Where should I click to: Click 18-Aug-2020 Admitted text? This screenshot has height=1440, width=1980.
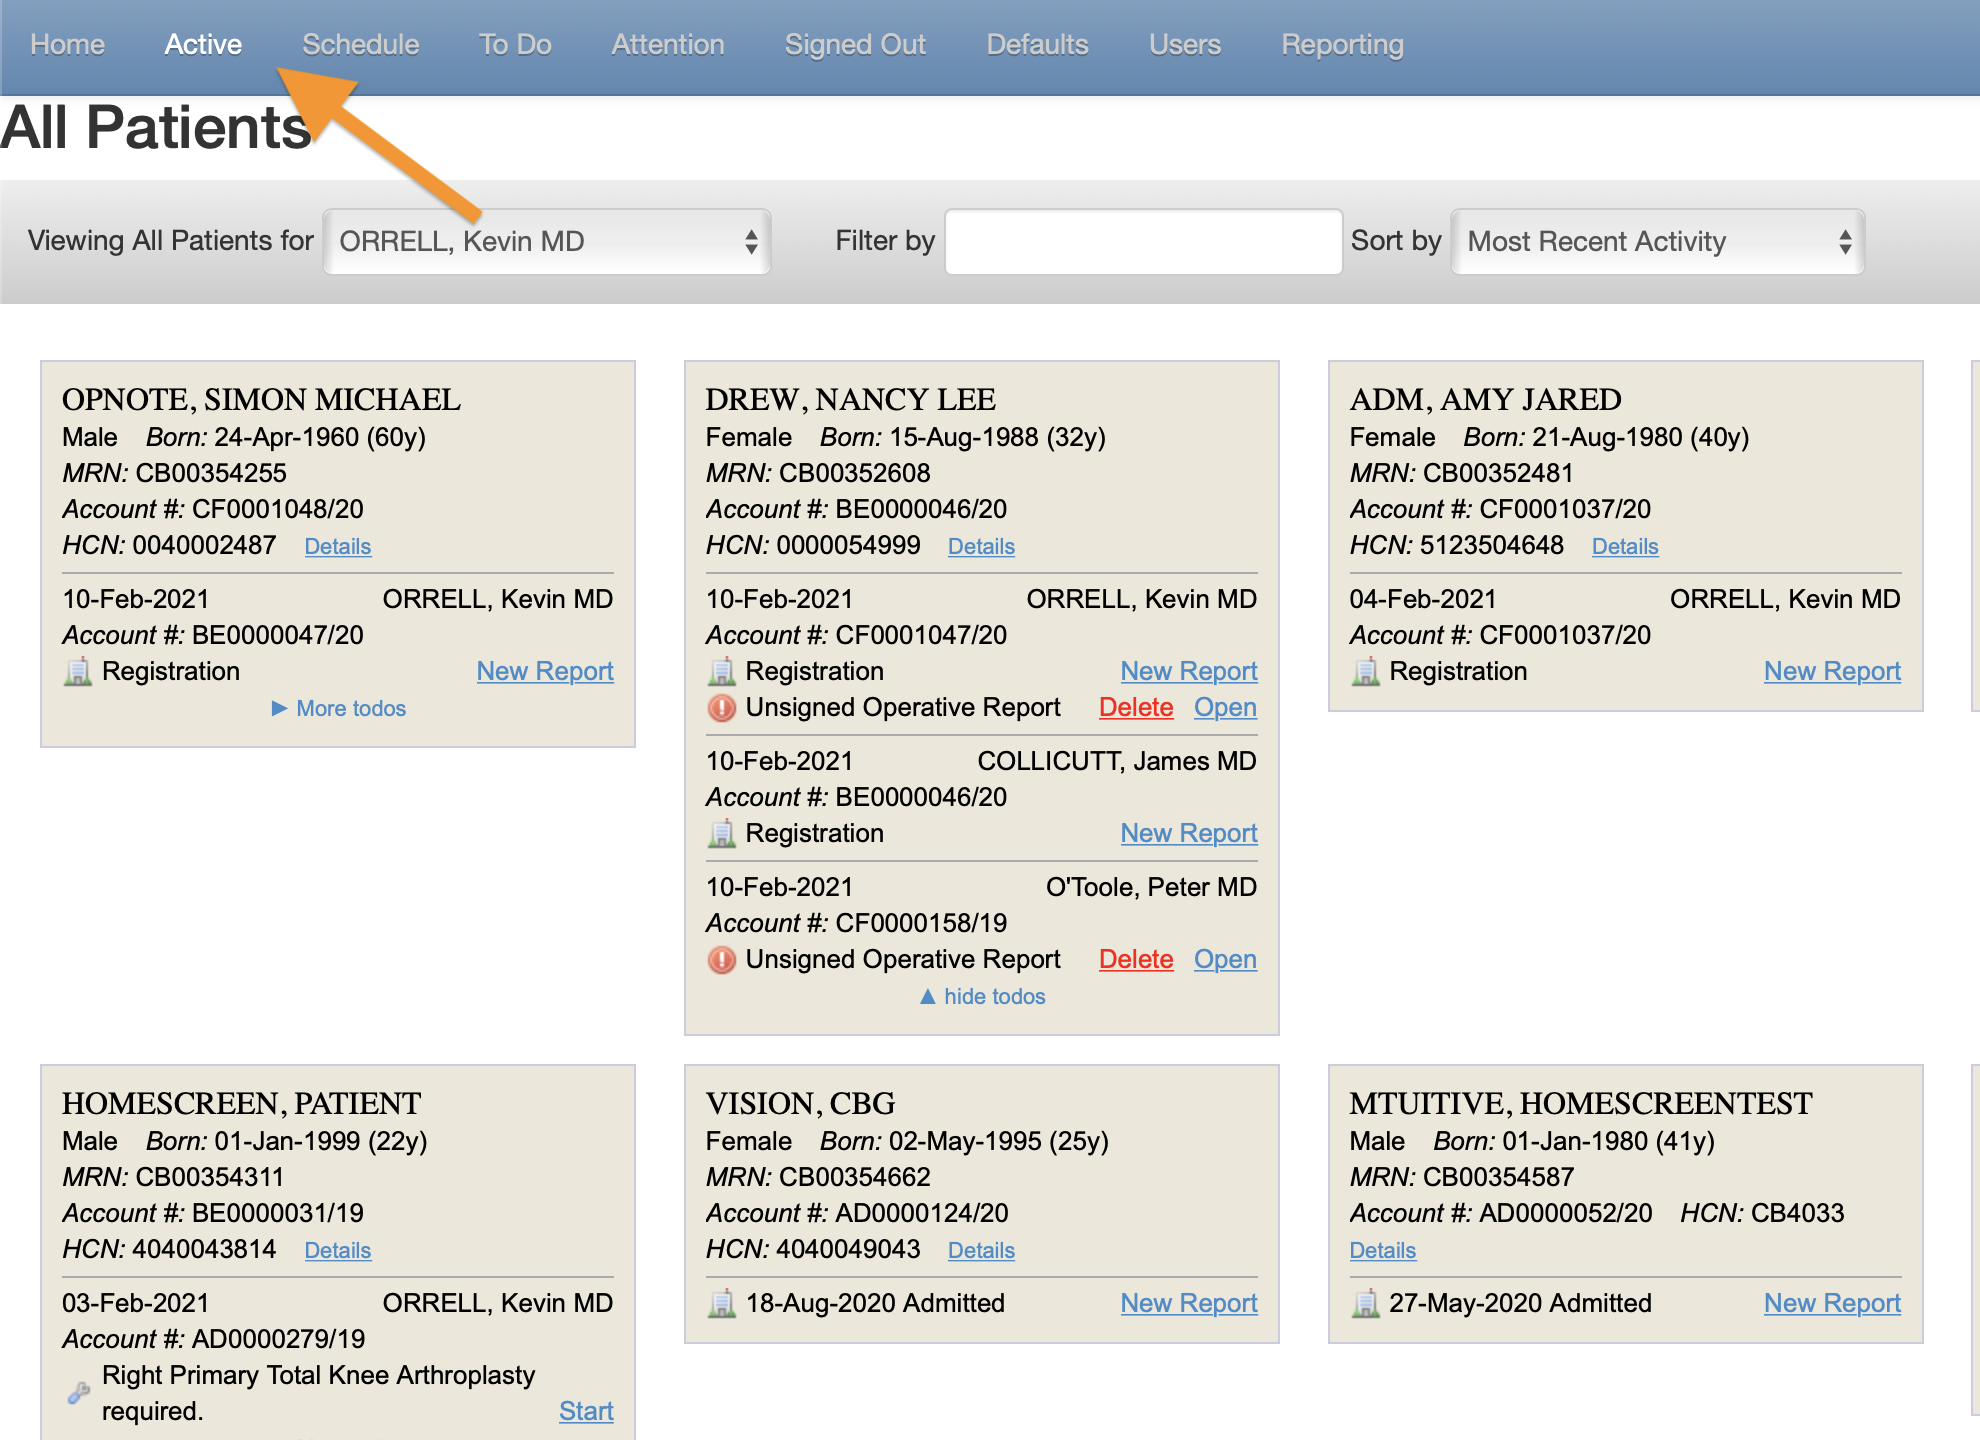(x=875, y=1303)
